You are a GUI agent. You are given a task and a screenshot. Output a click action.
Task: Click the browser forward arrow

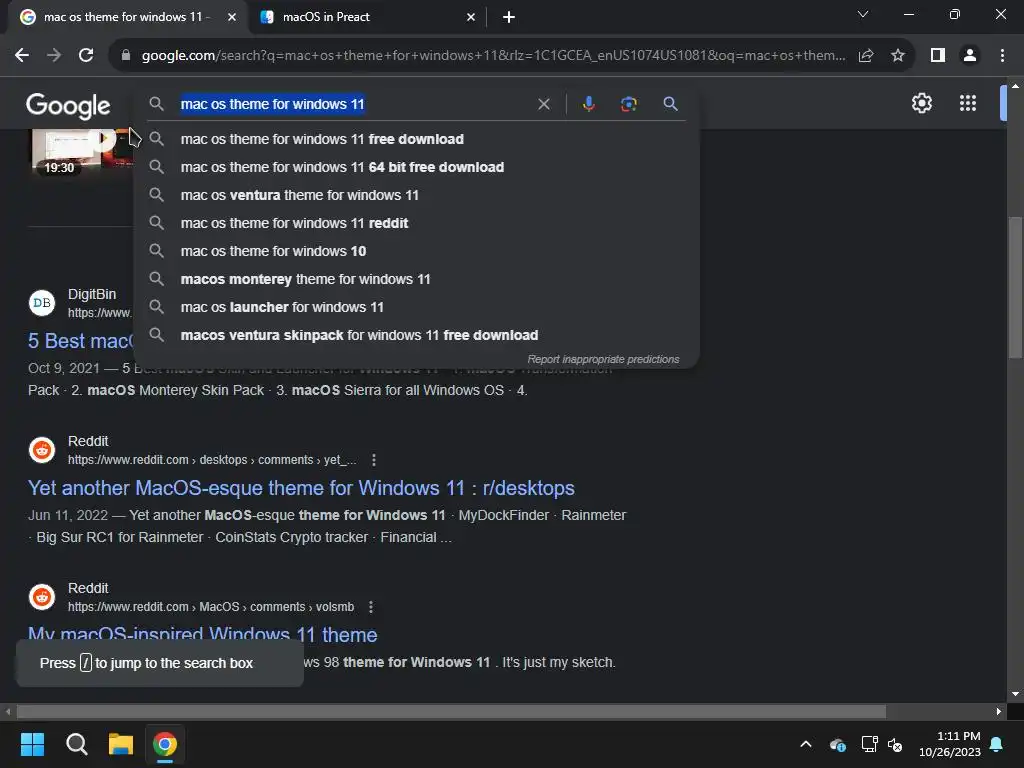54,56
